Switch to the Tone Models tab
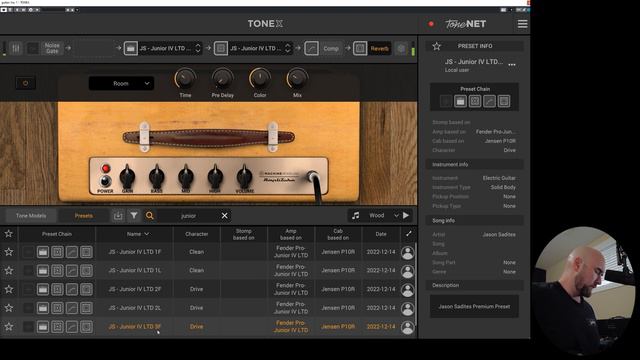 (x=31, y=216)
